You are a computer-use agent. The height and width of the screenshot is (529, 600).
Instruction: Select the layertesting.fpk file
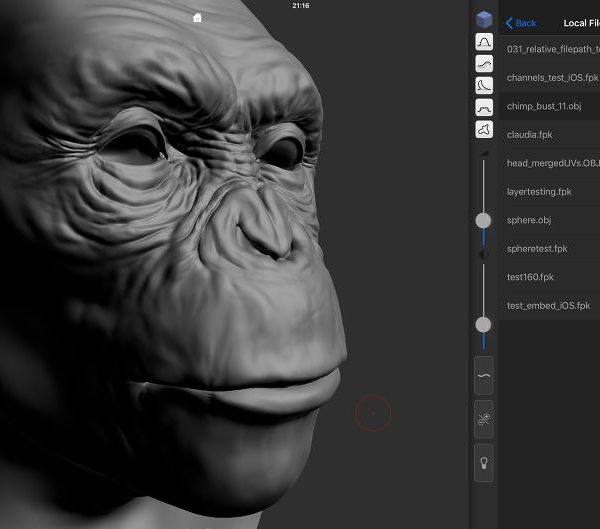(x=539, y=191)
